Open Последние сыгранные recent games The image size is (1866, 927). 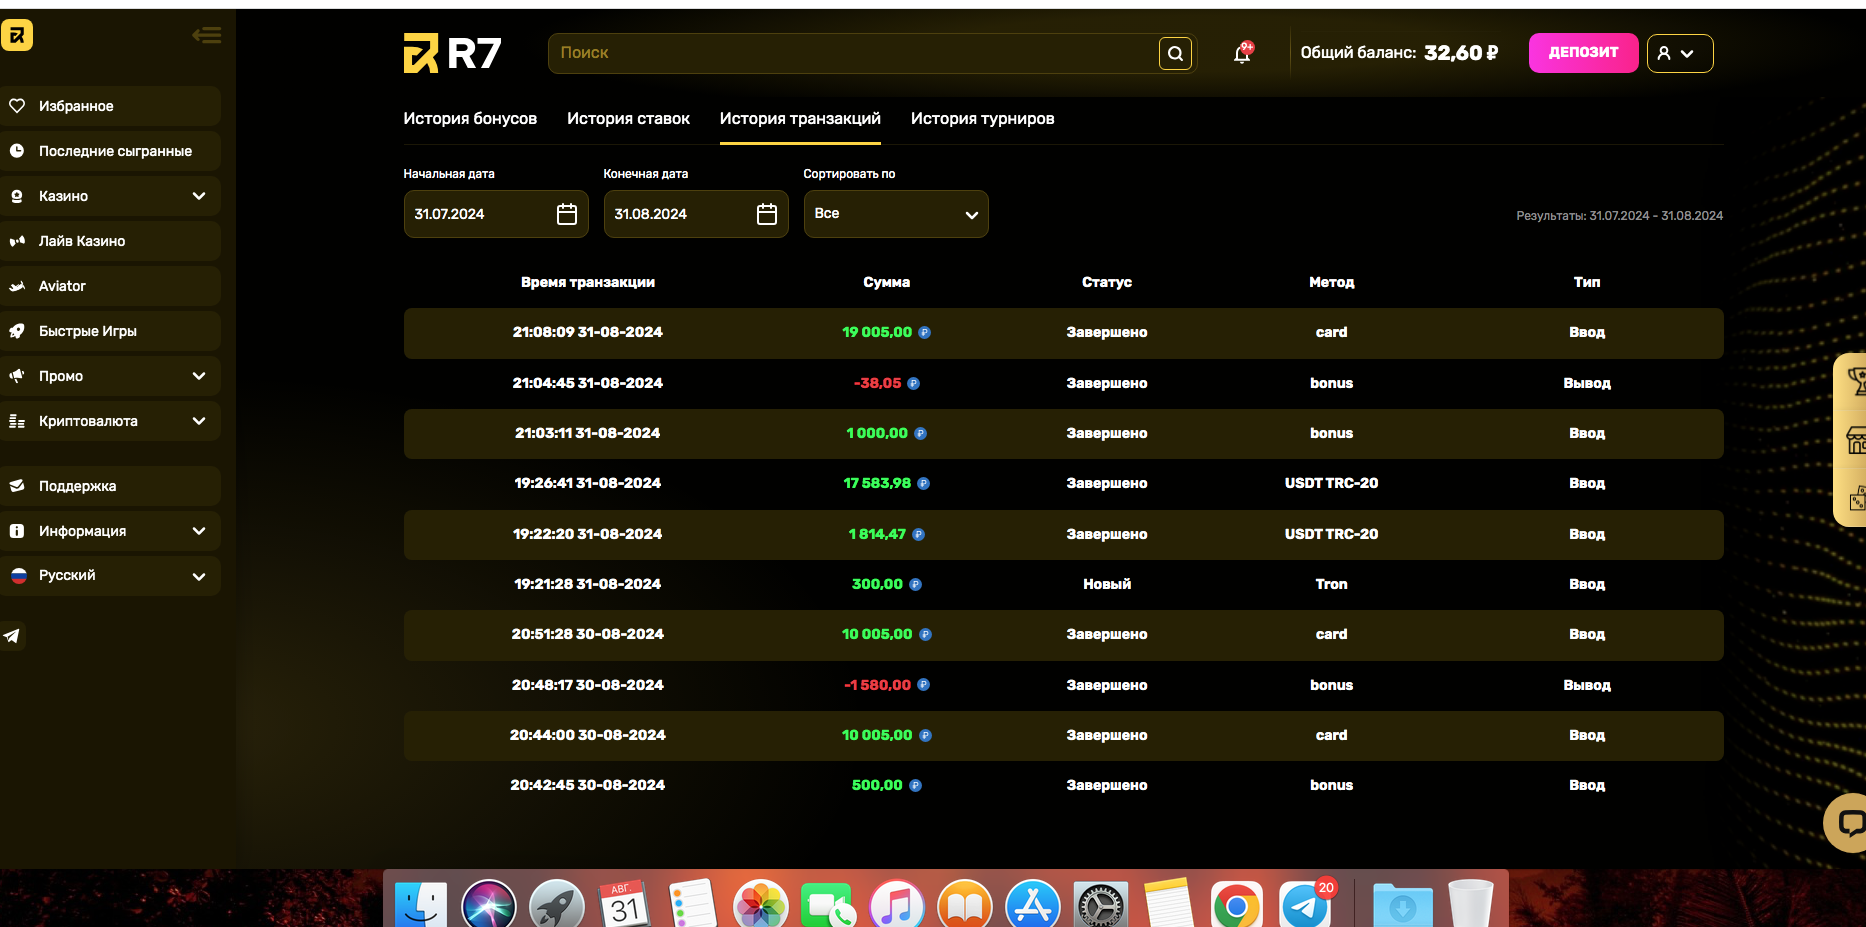pyautogui.click(x=110, y=151)
